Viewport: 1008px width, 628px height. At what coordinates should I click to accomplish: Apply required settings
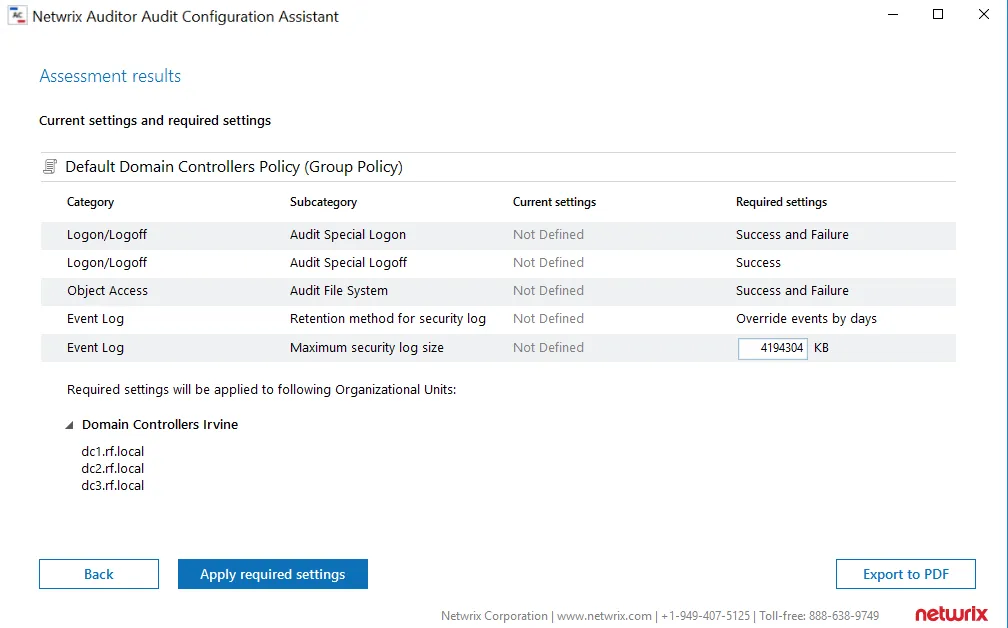(x=273, y=574)
